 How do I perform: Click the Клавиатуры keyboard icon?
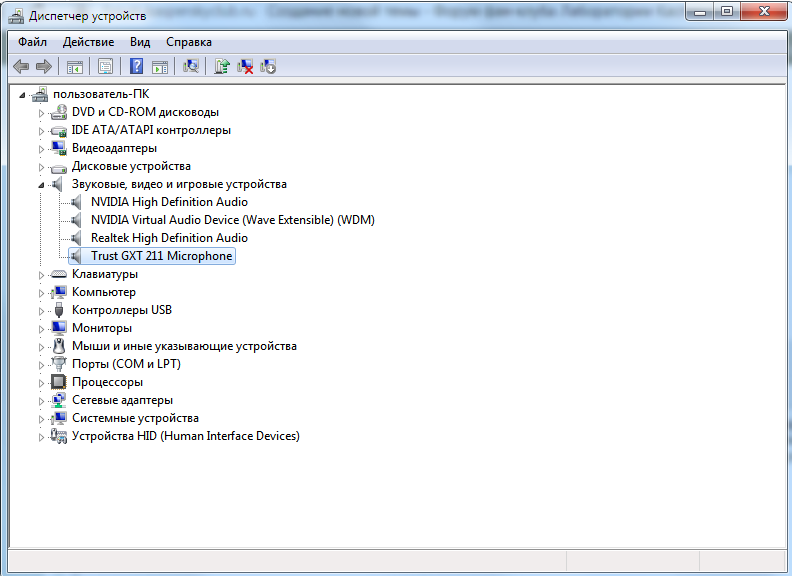(x=59, y=274)
